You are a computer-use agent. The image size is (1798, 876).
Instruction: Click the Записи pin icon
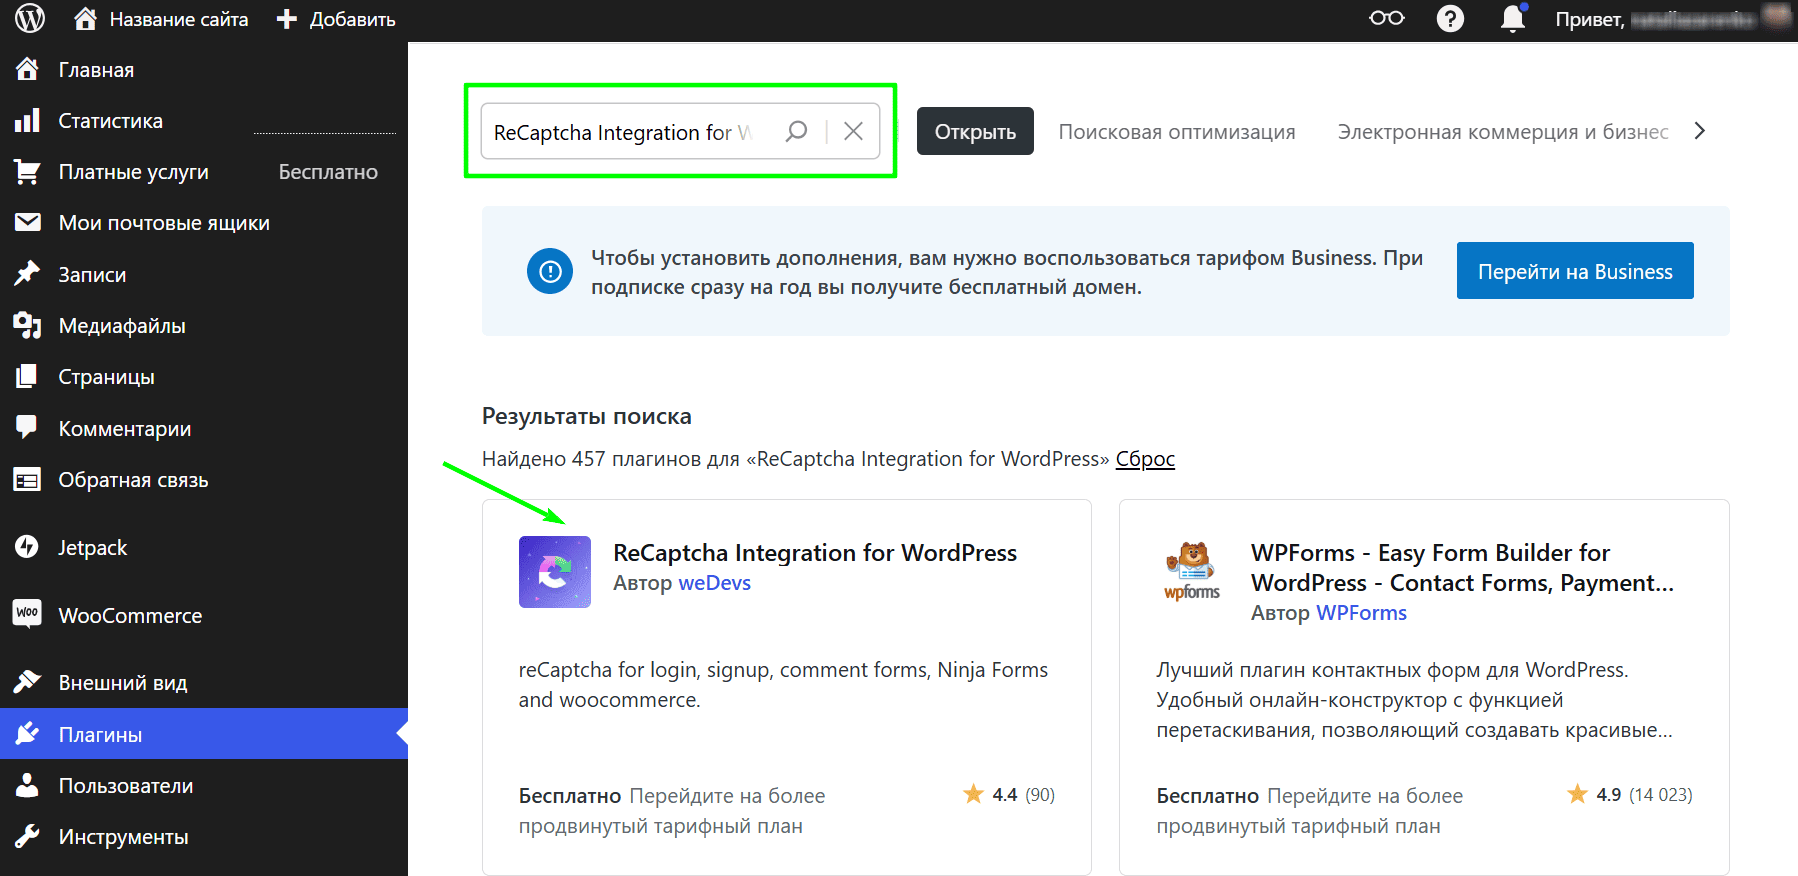coord(27,274)
